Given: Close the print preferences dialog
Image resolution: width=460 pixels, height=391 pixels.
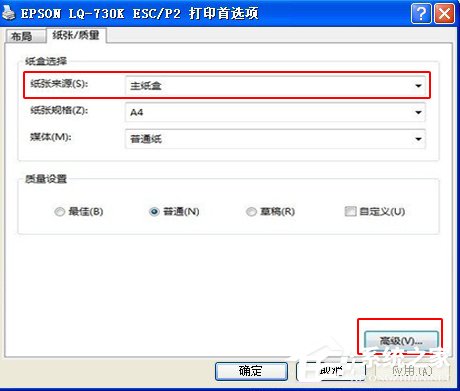Looking at the screenshot, I should coord(444,14).
